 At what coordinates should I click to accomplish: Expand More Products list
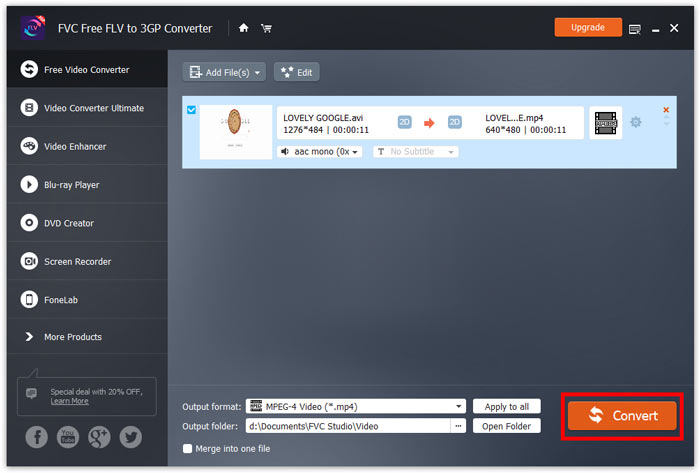pyautogui.click(x=88, y=336)
